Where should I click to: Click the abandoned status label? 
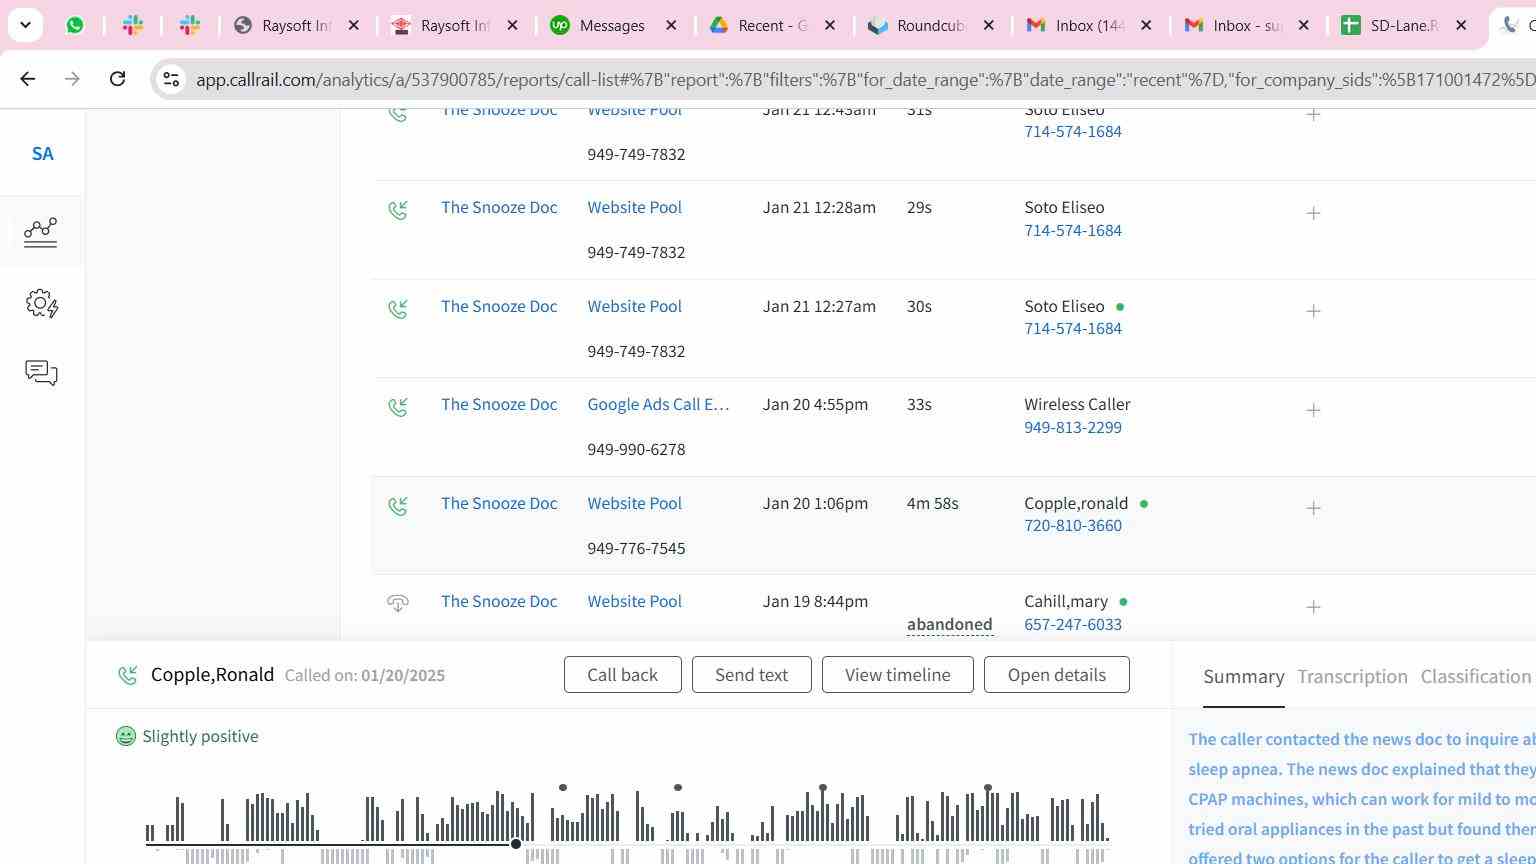point(950,625)
